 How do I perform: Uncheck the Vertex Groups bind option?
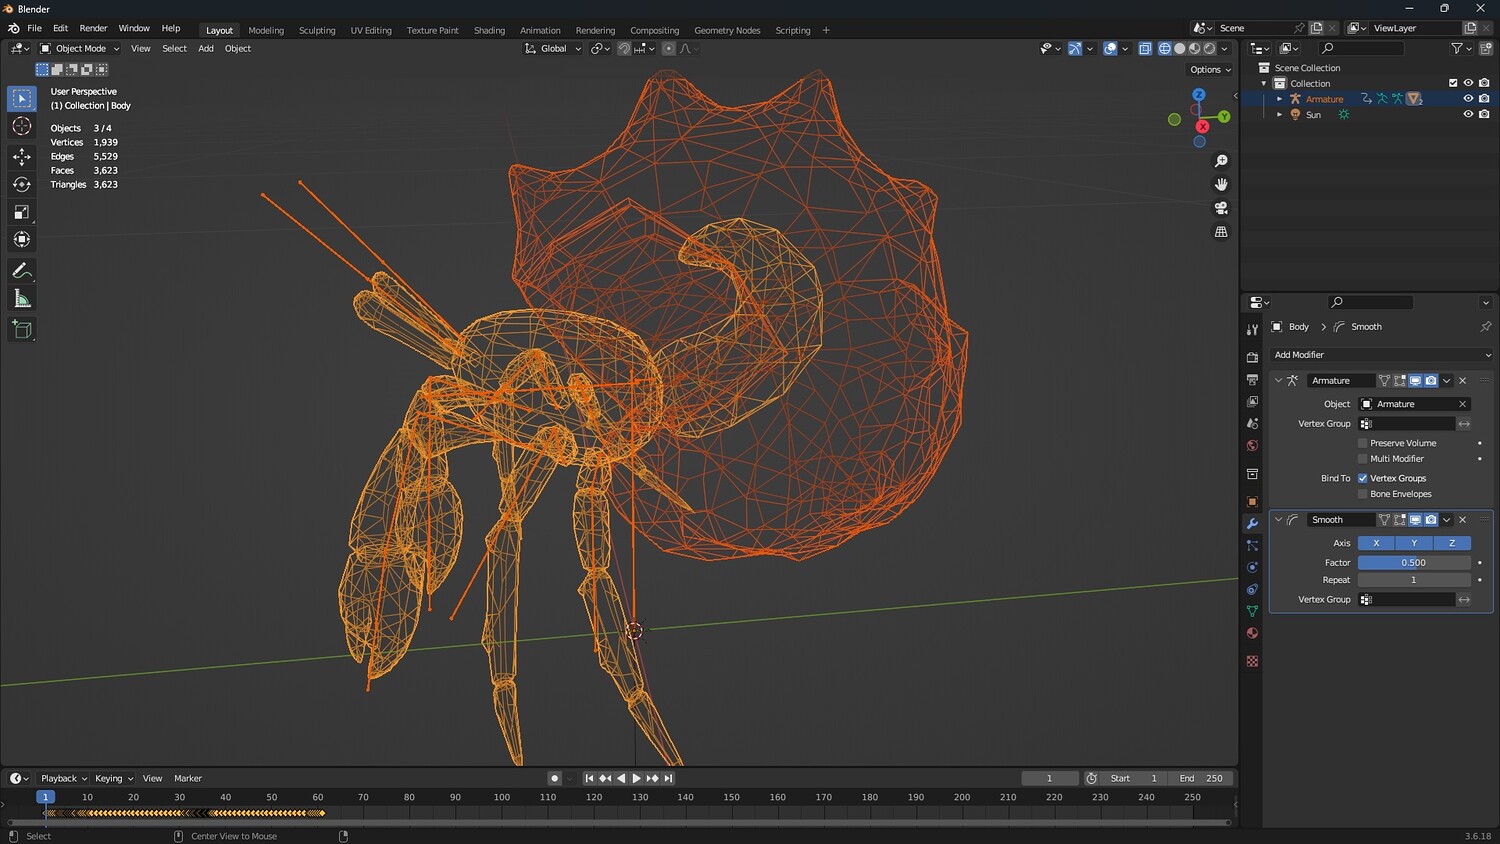point(1362,478)
